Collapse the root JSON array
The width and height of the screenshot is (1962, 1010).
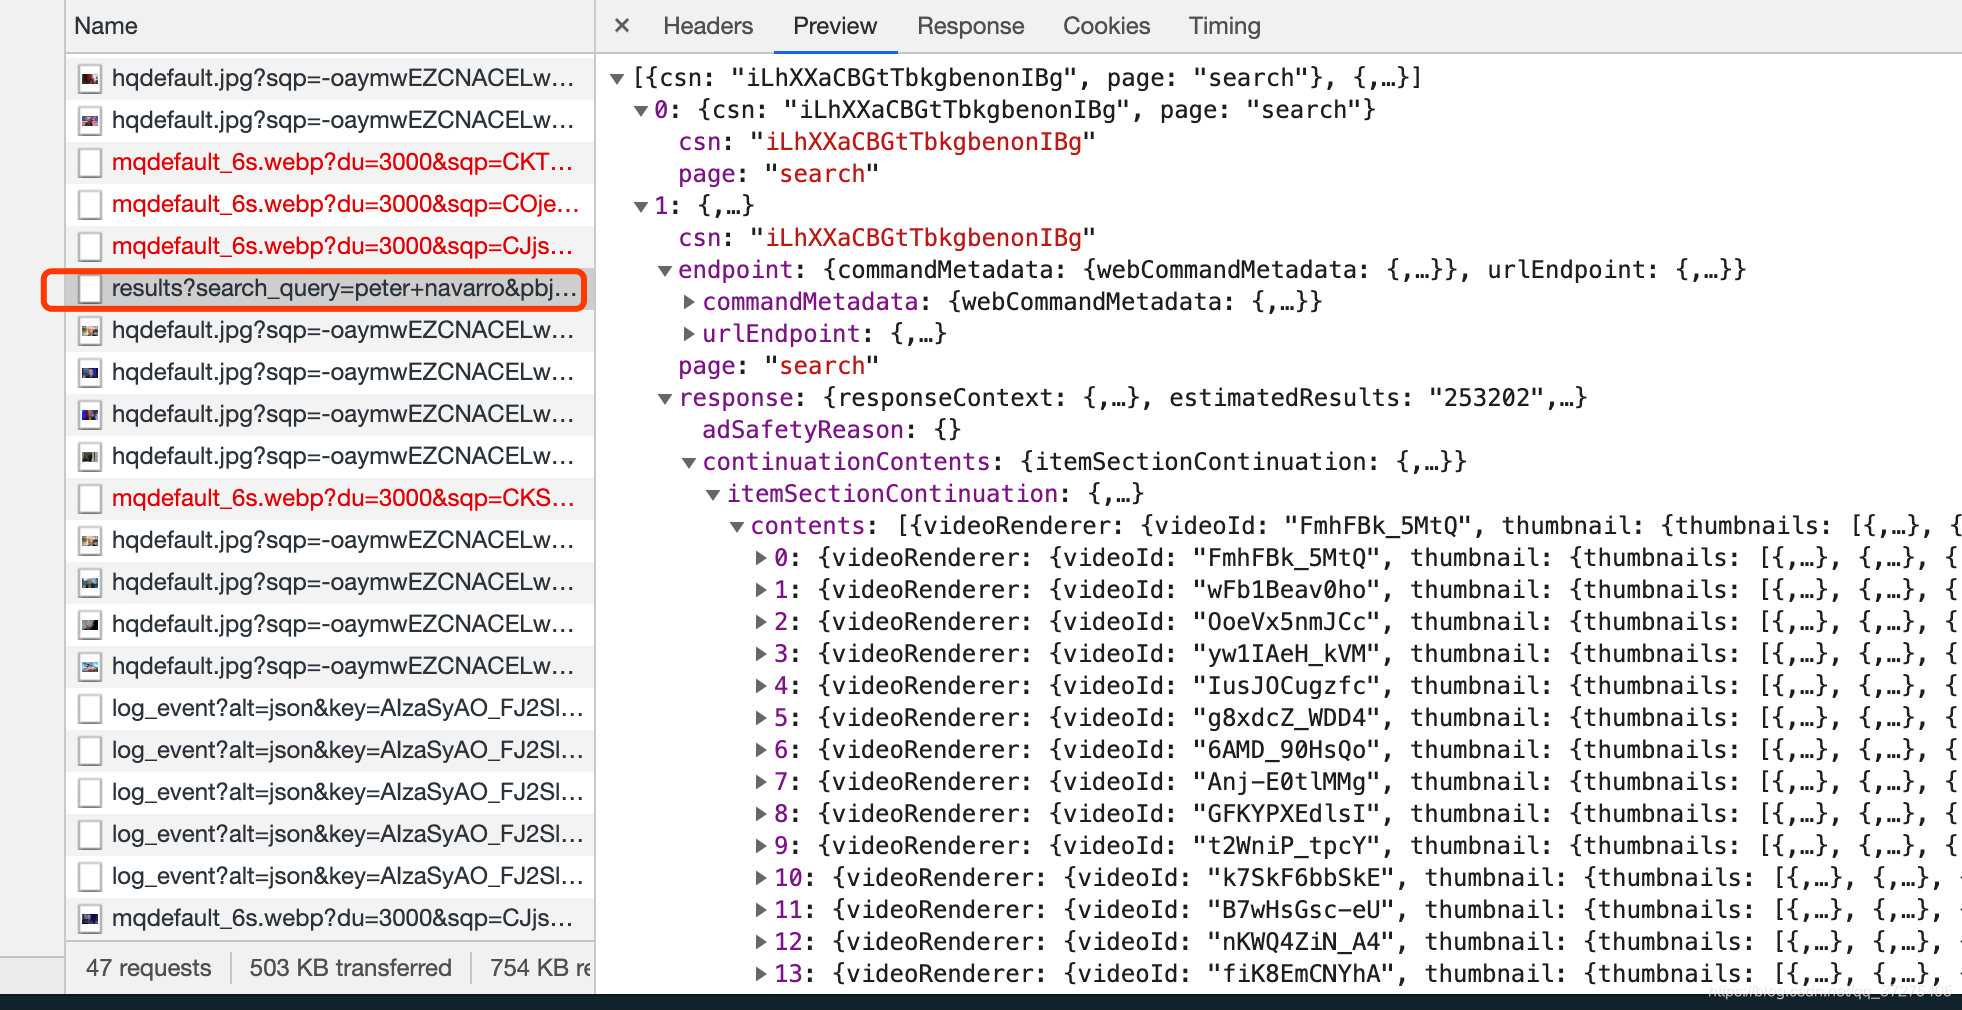[x=618, y=78]
